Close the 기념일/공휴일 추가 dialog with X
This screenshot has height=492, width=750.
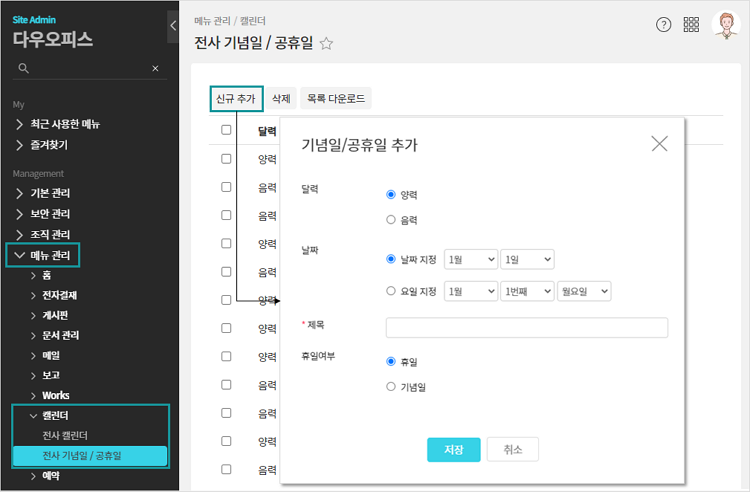point(659,143)
